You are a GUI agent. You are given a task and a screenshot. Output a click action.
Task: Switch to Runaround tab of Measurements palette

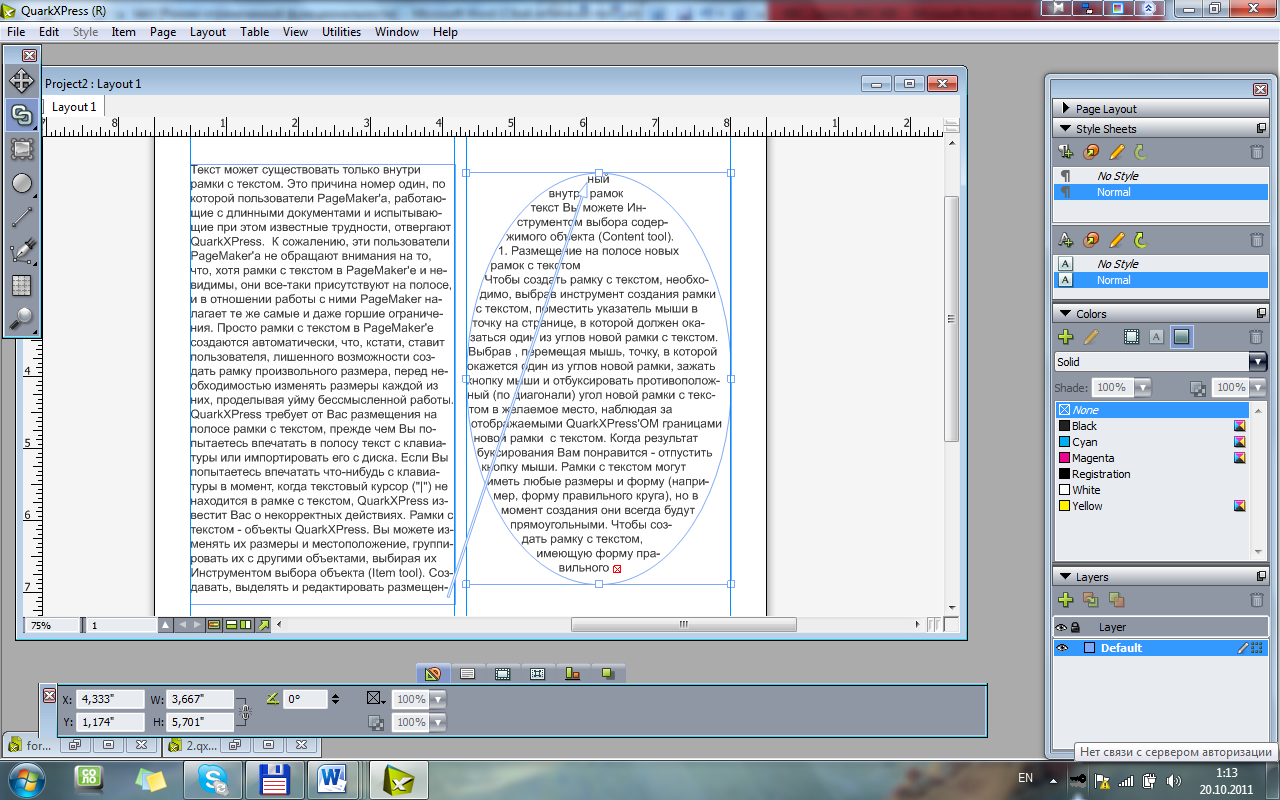(x=537, y=674)
